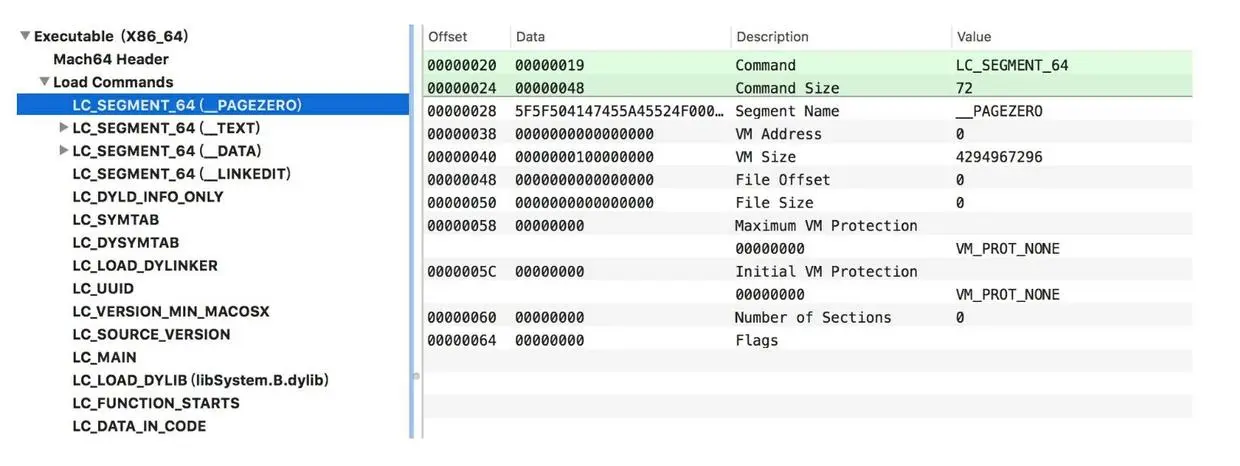Viewport: 1240px width, 466px height.
Task: Select LC_SEGMENT_64 (__DATA) tree row
Action: coord(167,151)
